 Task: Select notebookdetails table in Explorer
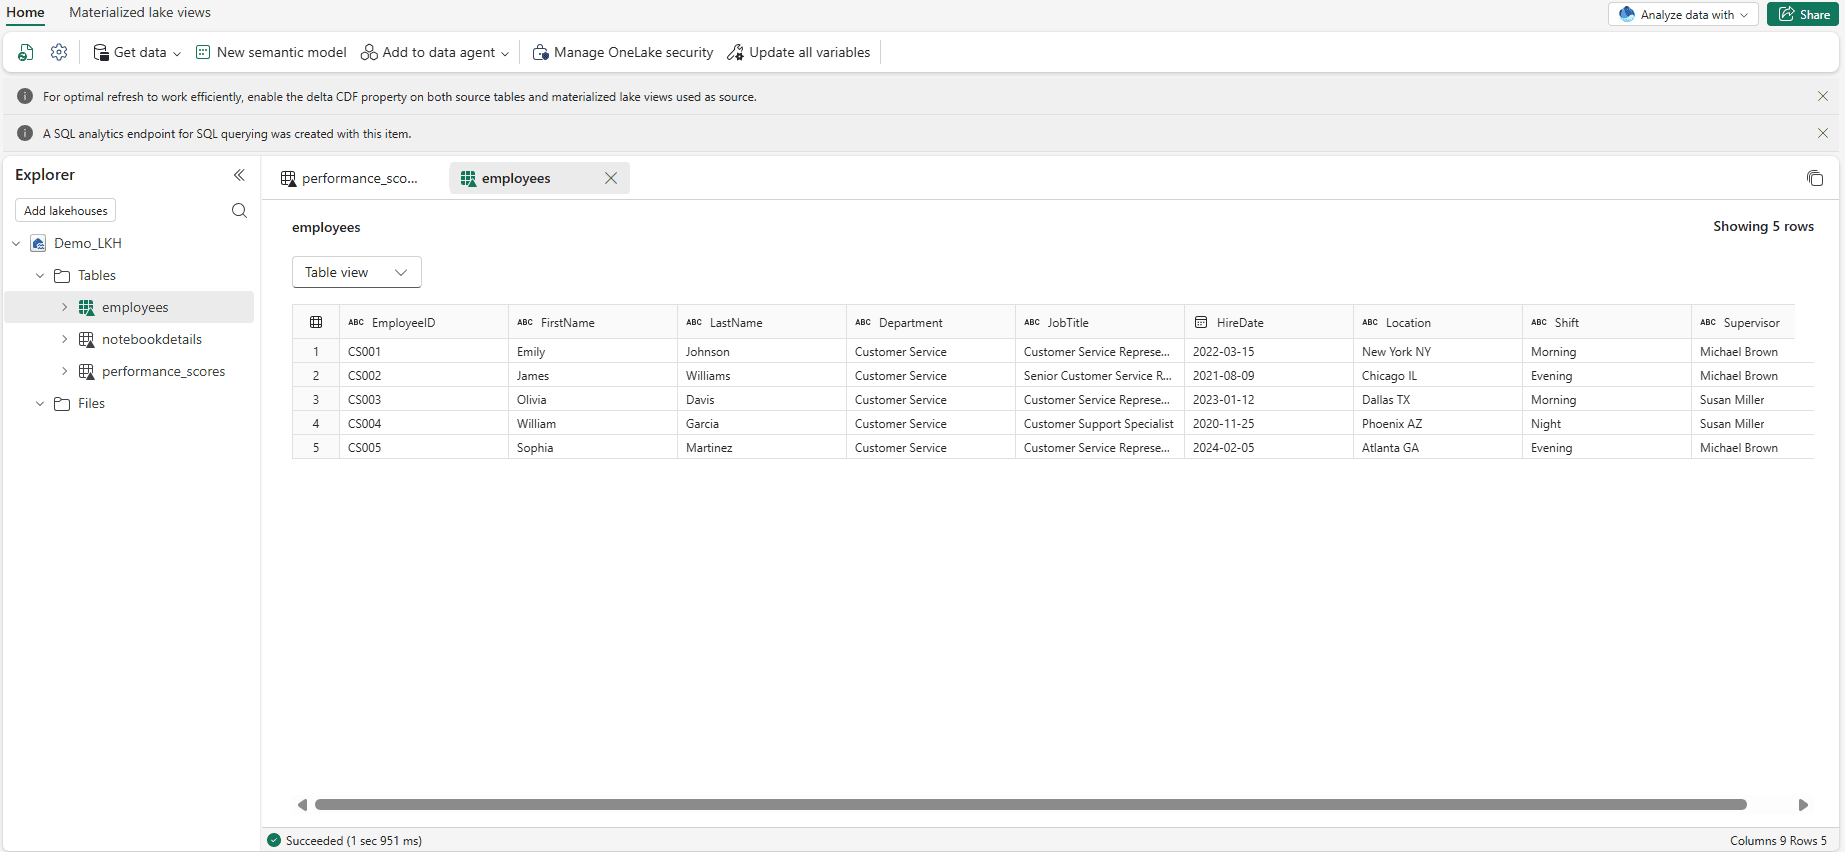click(152, 339)
